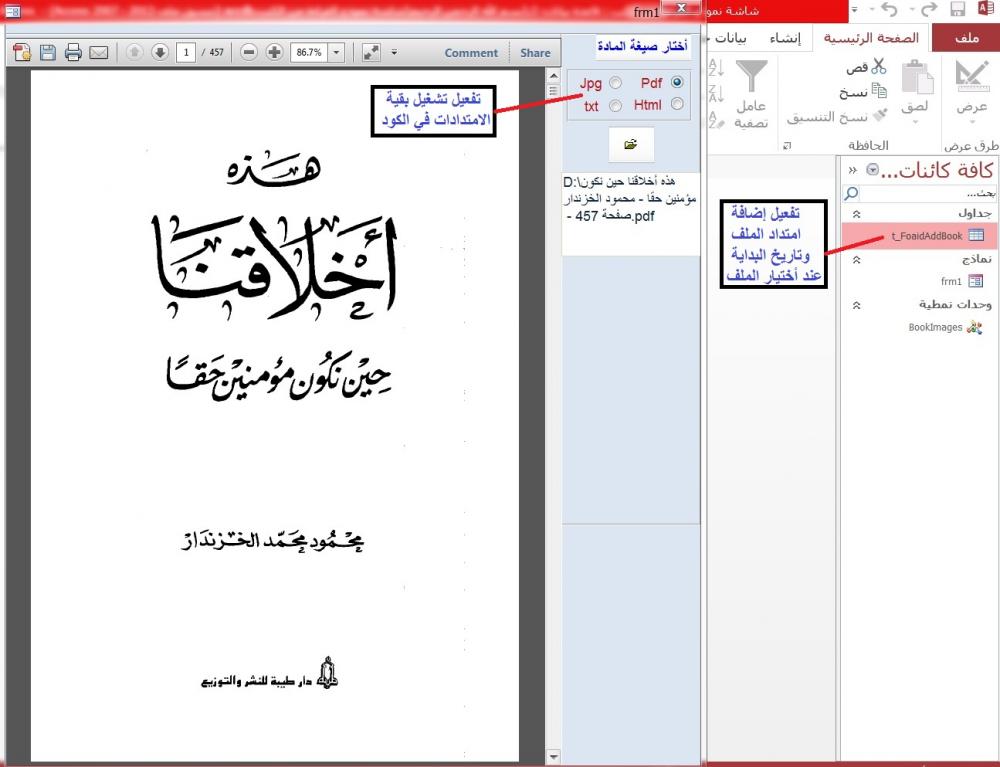Switch to الصفحة الرئيسية (Home) tab

click(871, 38)
